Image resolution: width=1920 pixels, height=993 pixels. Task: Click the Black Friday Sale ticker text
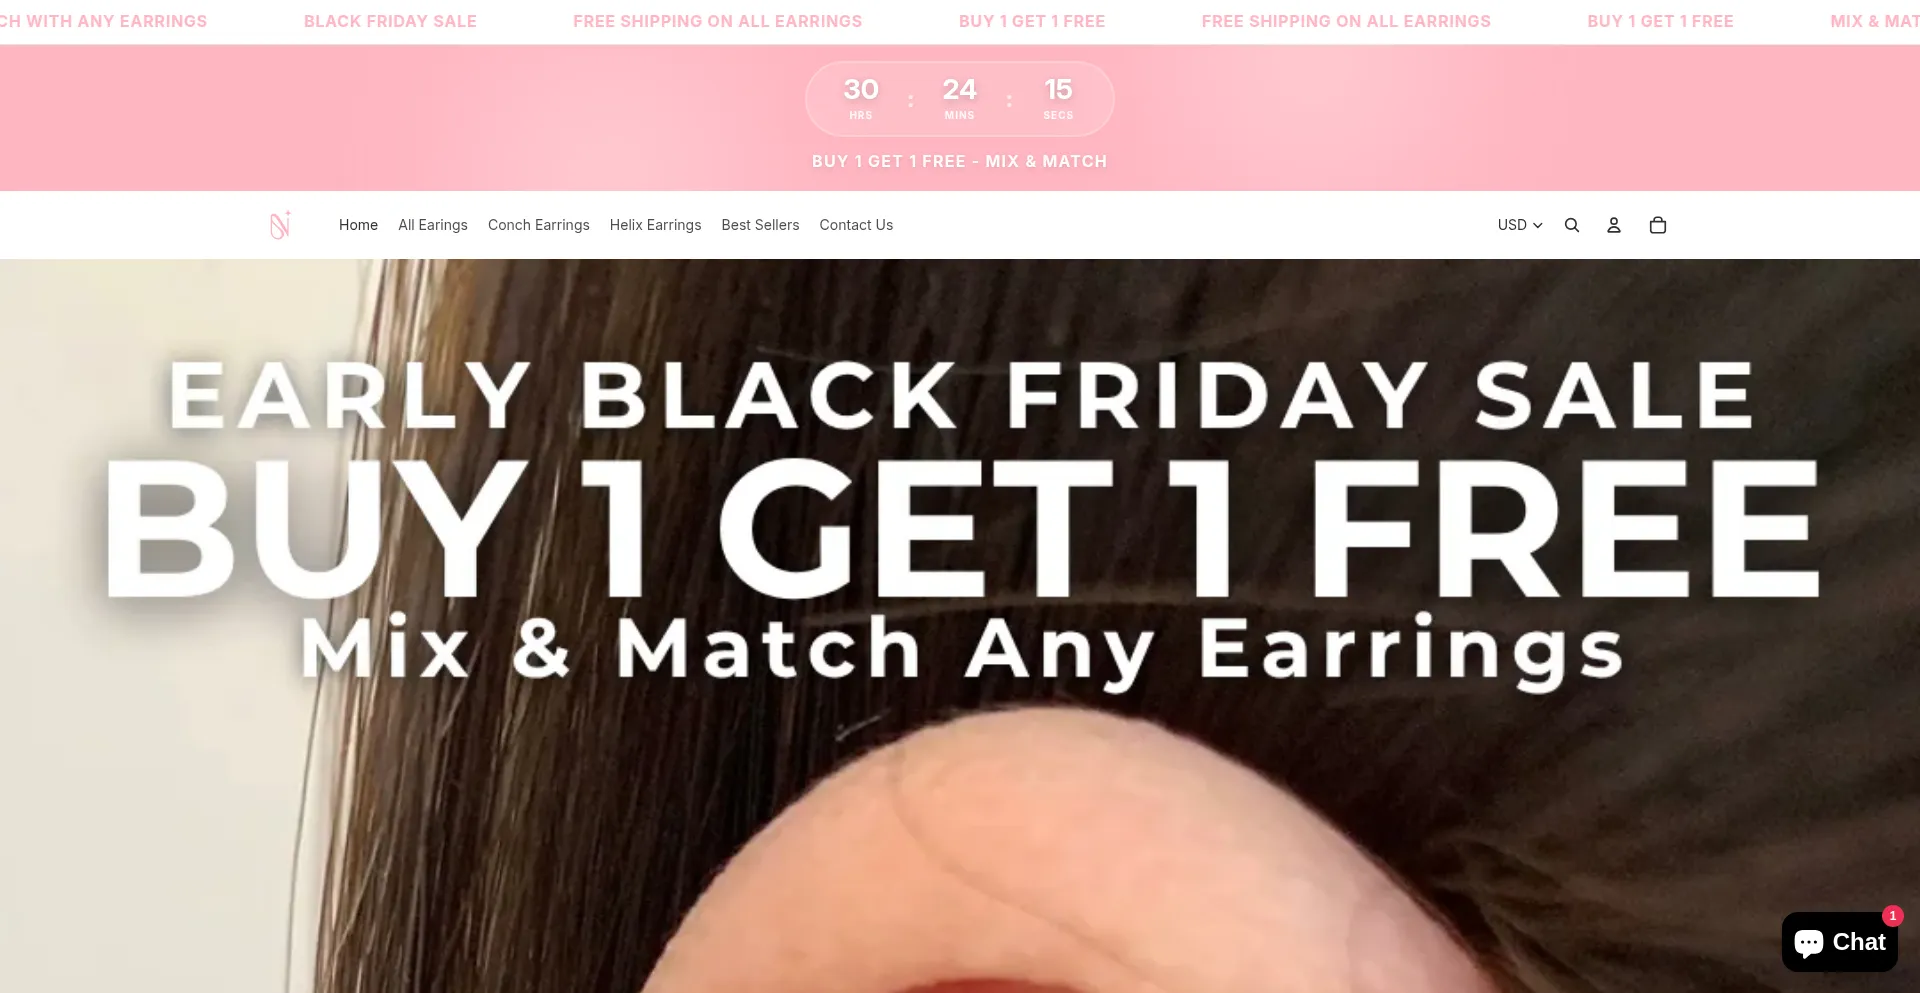pyautogui.click(x=390, y=21)
